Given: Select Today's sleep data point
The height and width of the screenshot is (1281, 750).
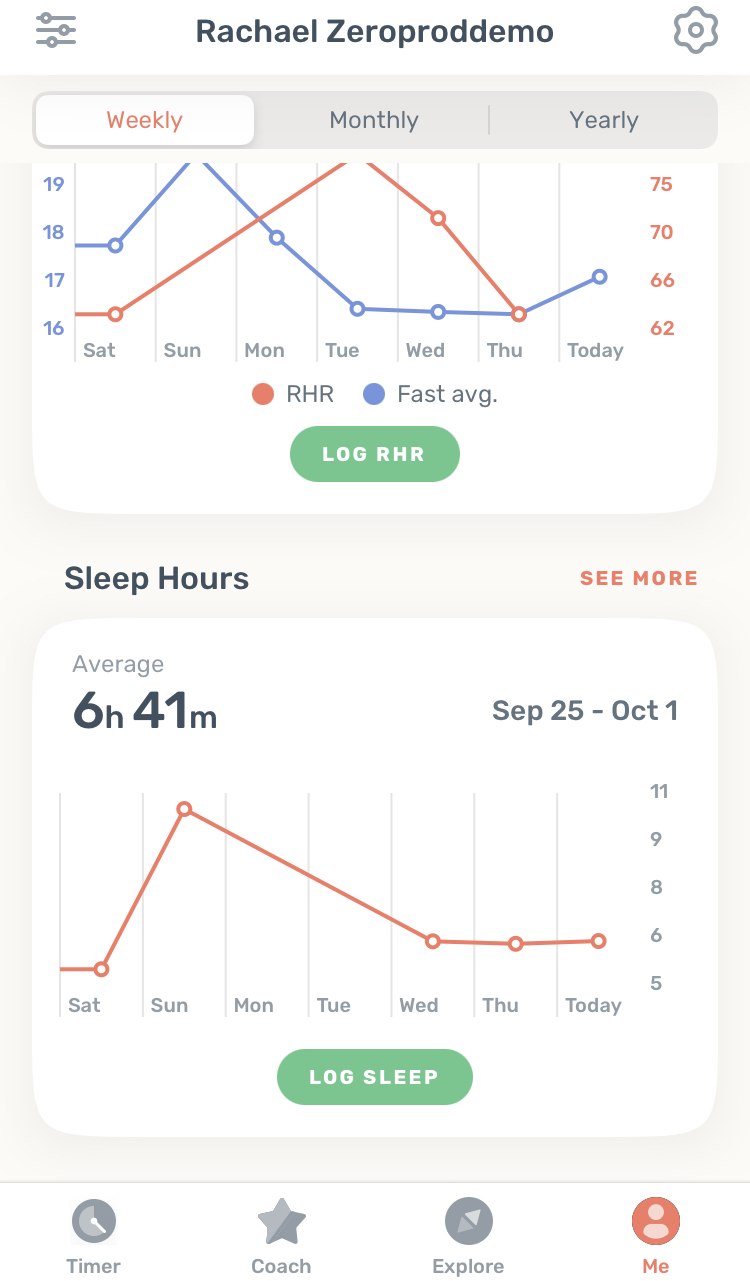Looking at the screenshot, I should pos(598,941).
